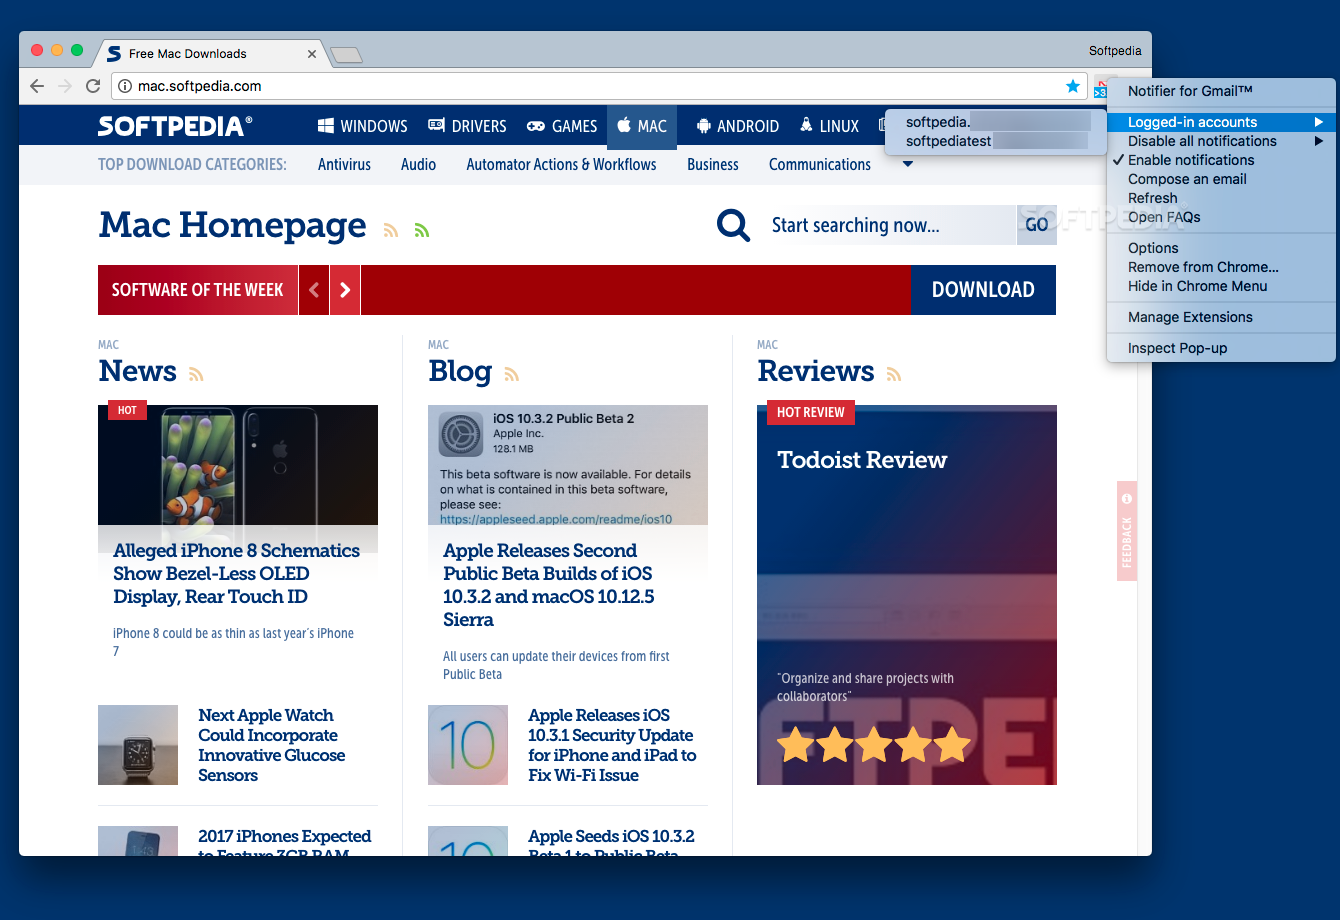
Task: Click the GO search button
Action: (1037, 225)
